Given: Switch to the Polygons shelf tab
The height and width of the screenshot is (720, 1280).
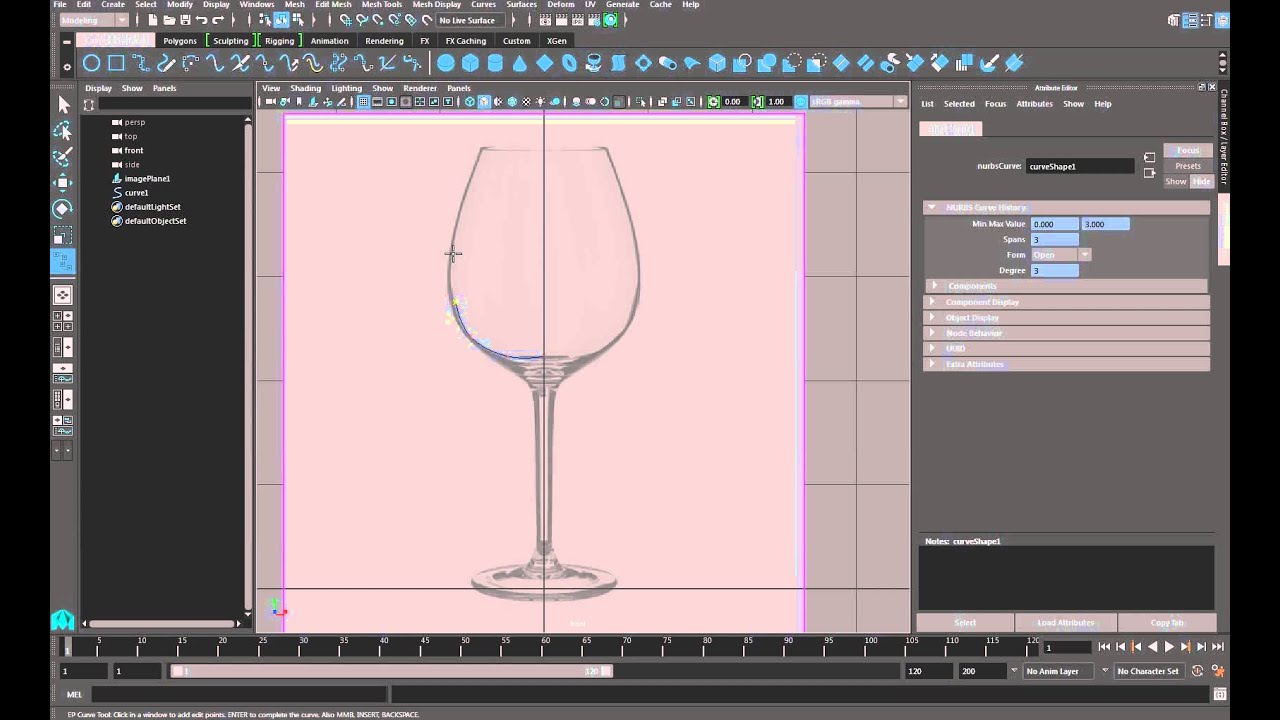Looking at the screenshot, I should (180, 41).
